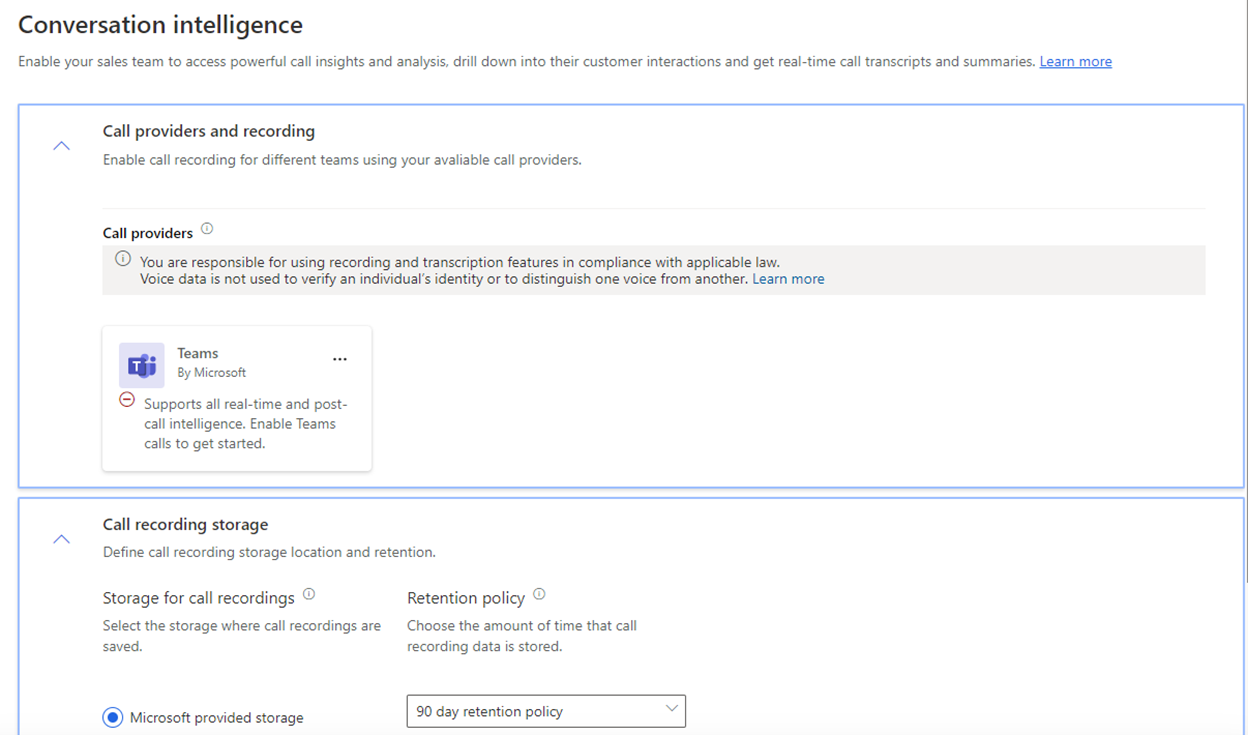Click the Call providers and recording heading

point(209,131)
